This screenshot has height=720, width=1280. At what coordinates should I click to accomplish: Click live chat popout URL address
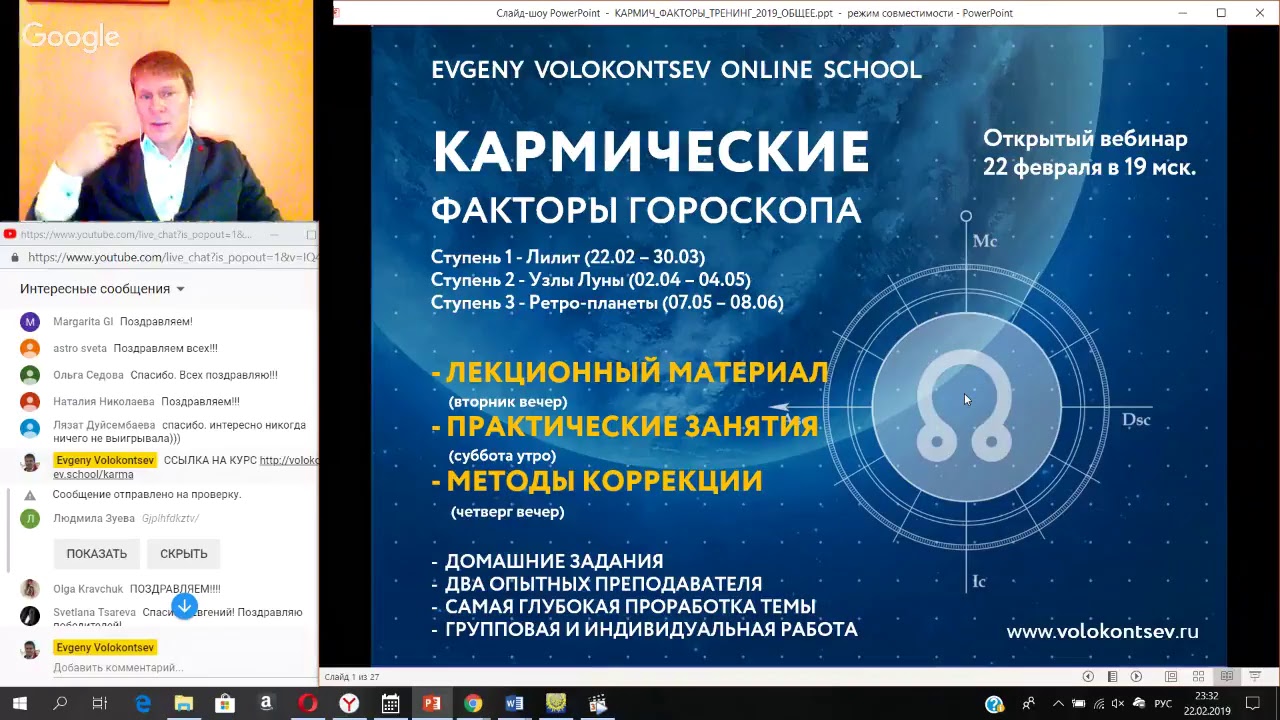(172, 257)
